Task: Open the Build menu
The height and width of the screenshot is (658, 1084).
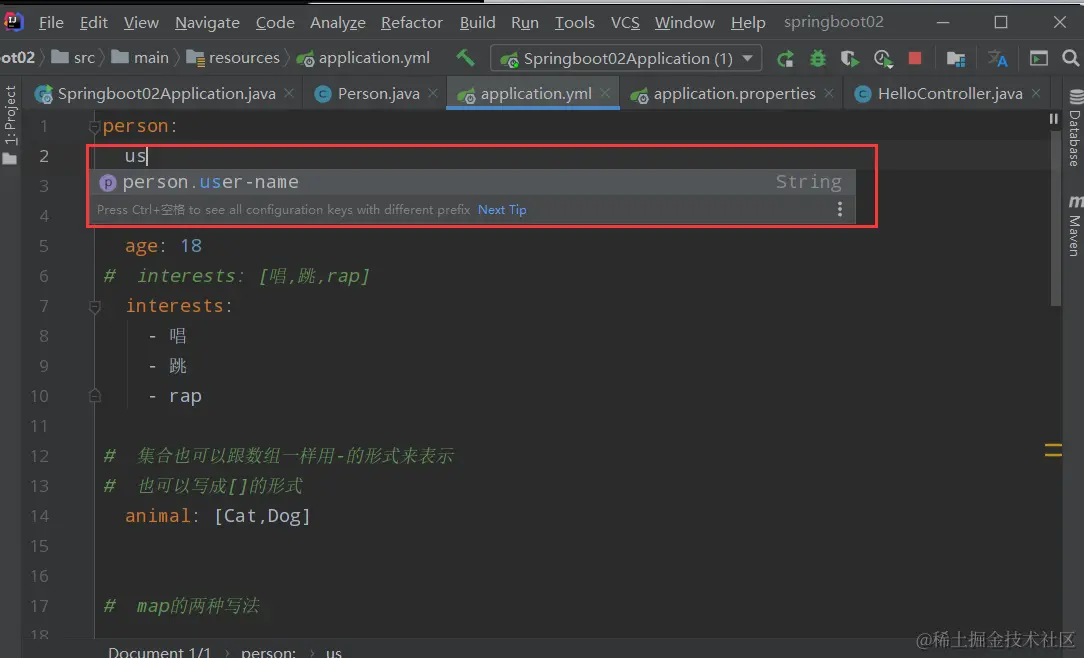Action: (x=477, y=23)
